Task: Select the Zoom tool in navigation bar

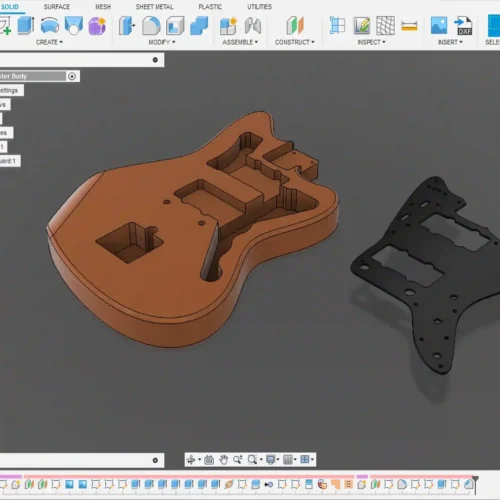Action: tap(238, 460)
